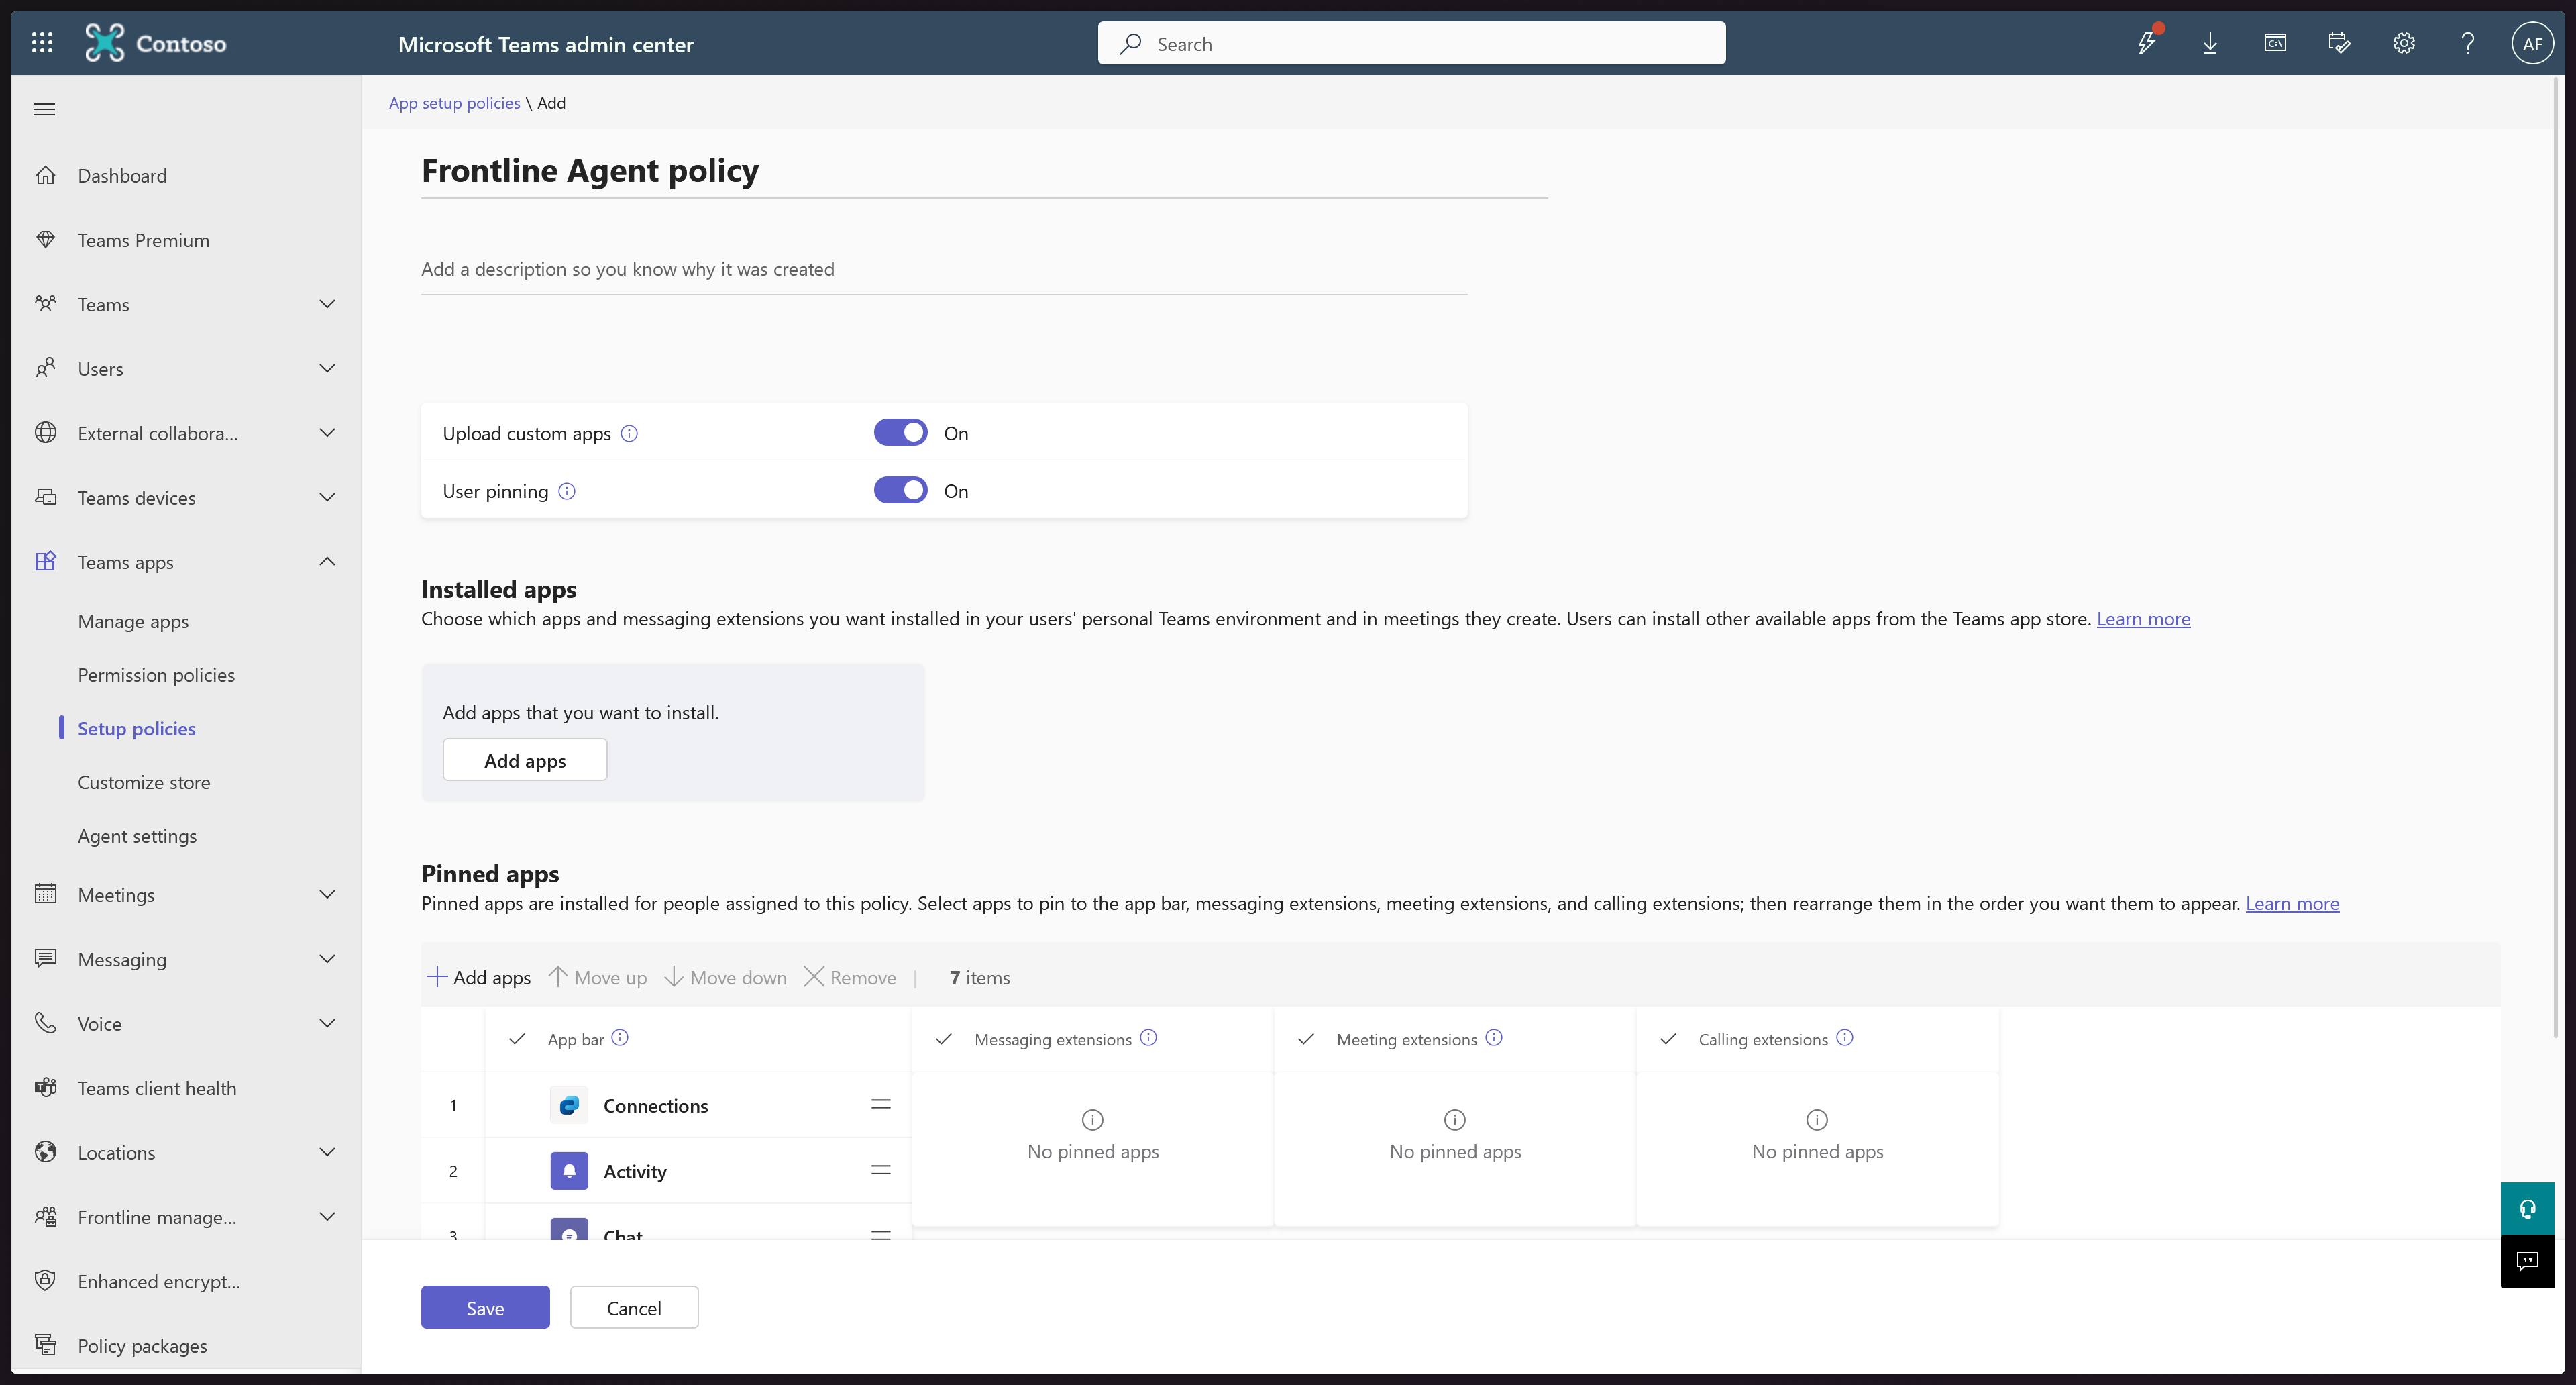Click the policy description input field
The image size is (2576, 1385).
[x=943, y=269]
